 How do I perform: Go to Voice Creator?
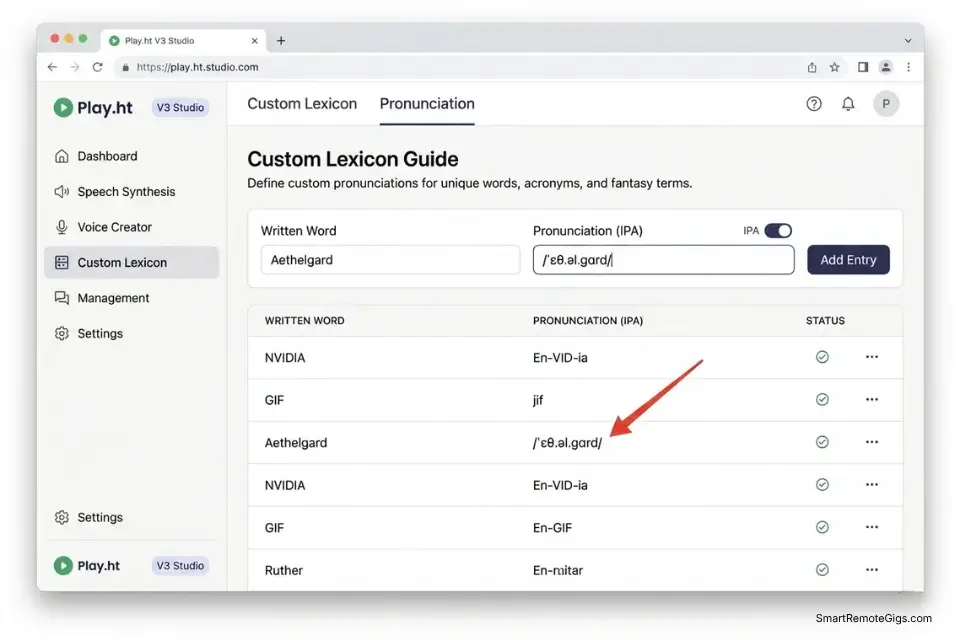pos(132,227)
